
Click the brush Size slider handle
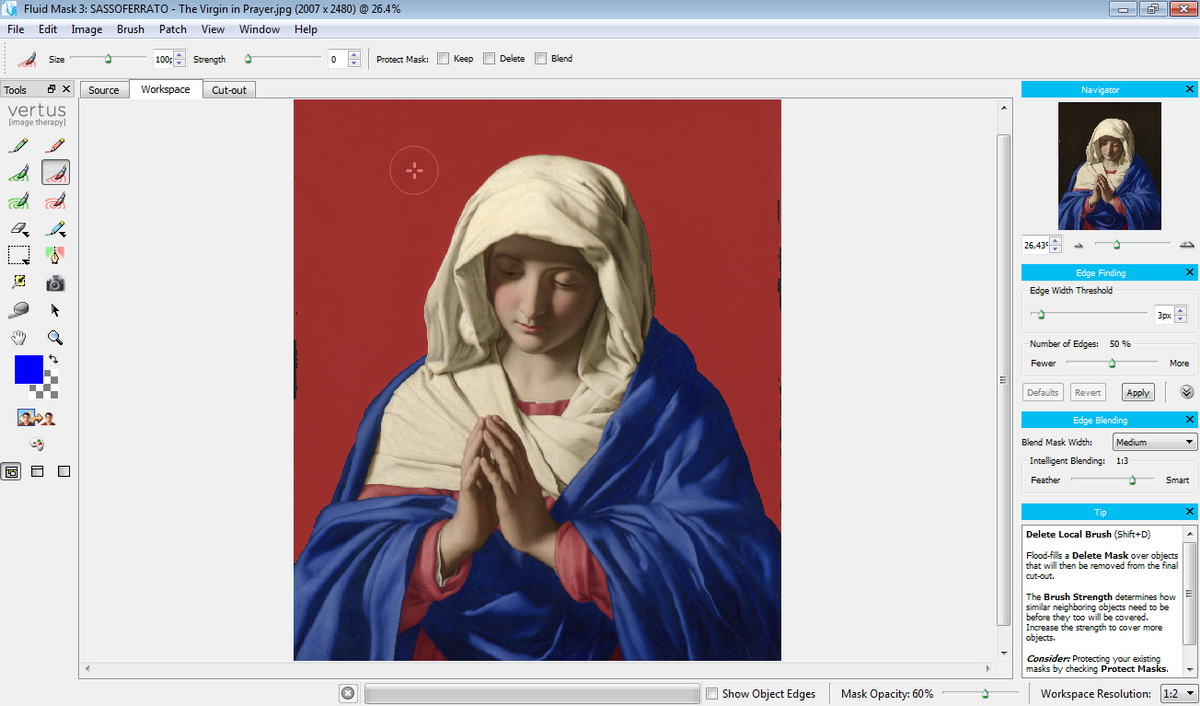pos(108,59)
